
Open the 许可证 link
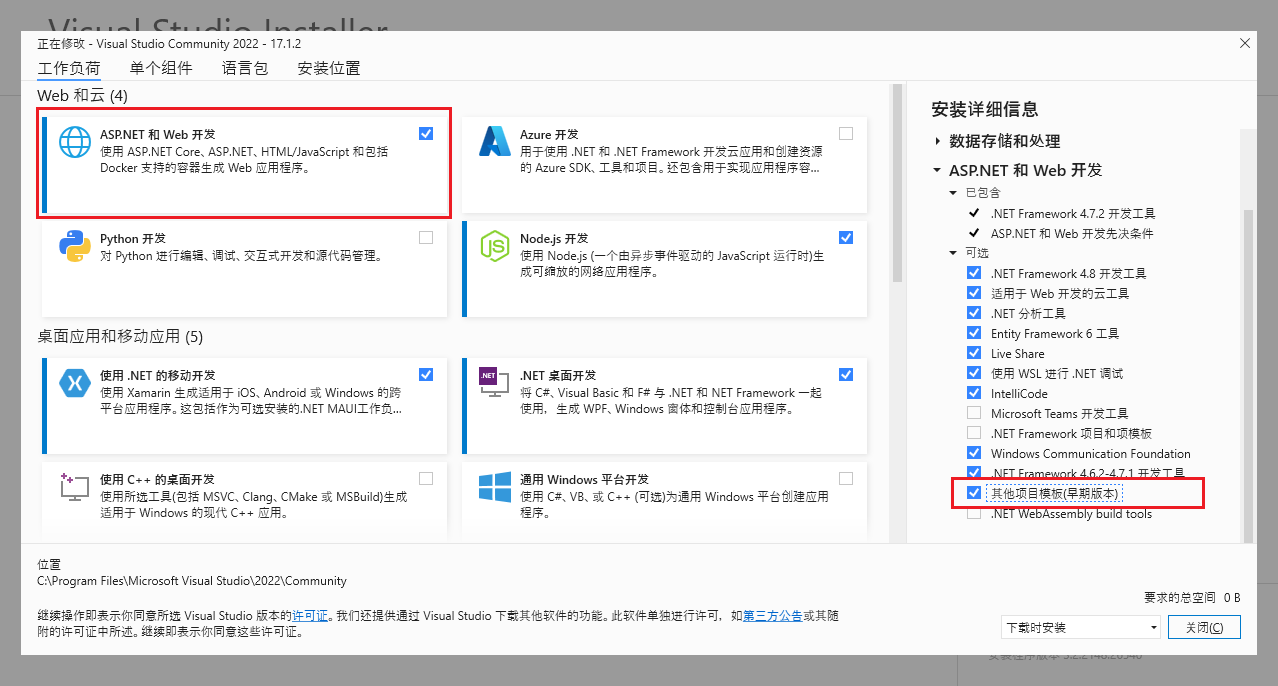(309, 616)
